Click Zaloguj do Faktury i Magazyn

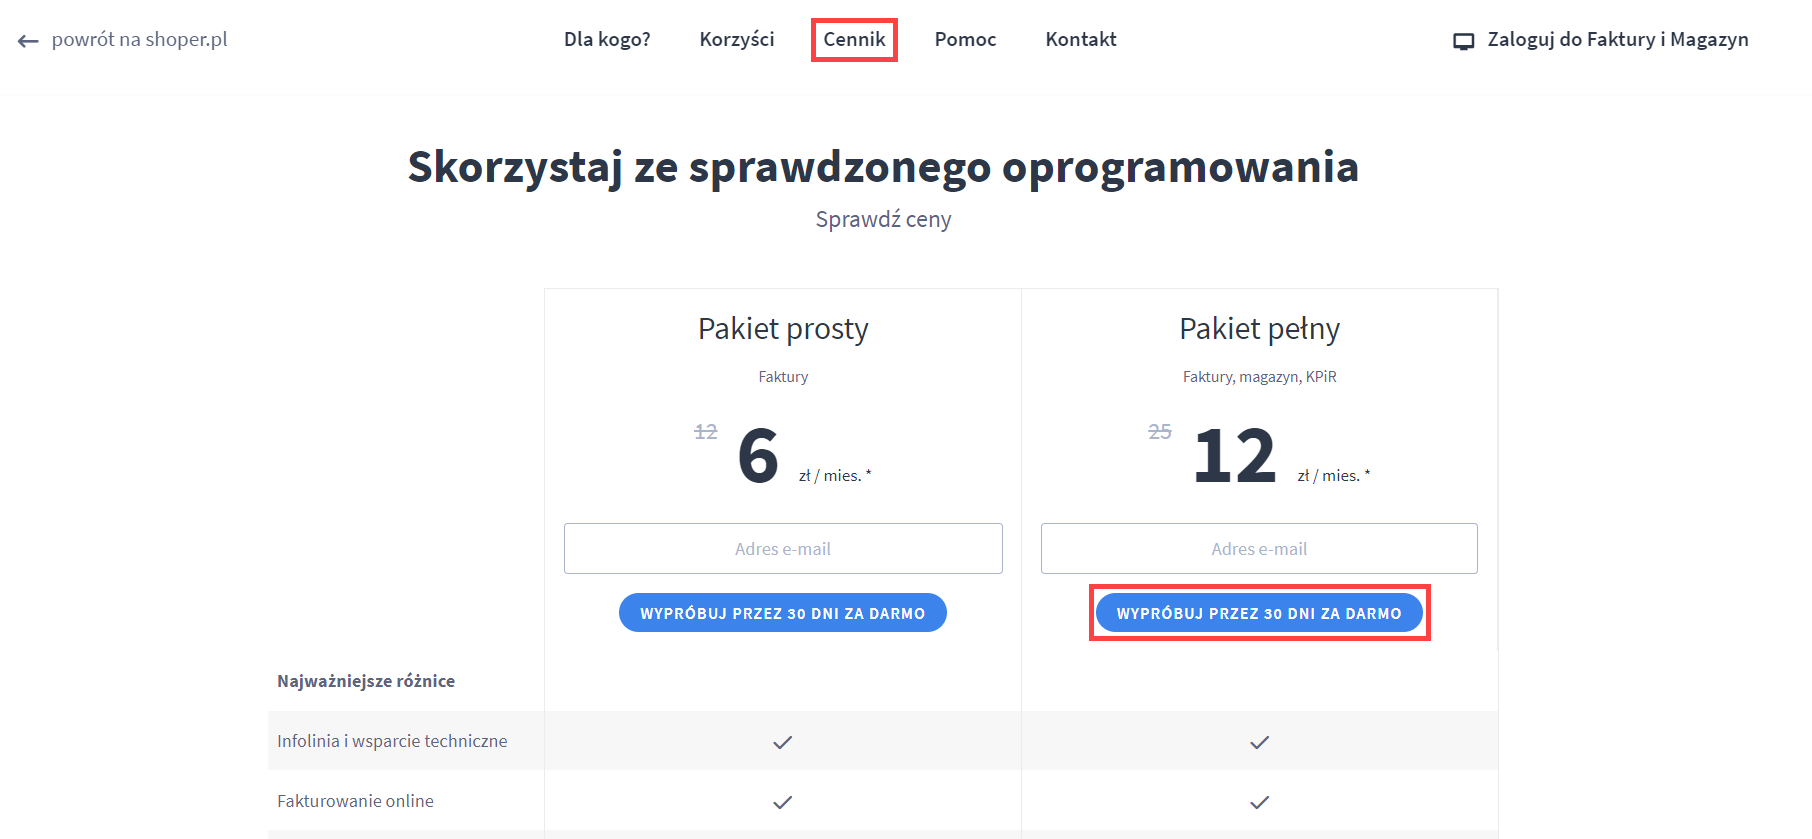1617,40
